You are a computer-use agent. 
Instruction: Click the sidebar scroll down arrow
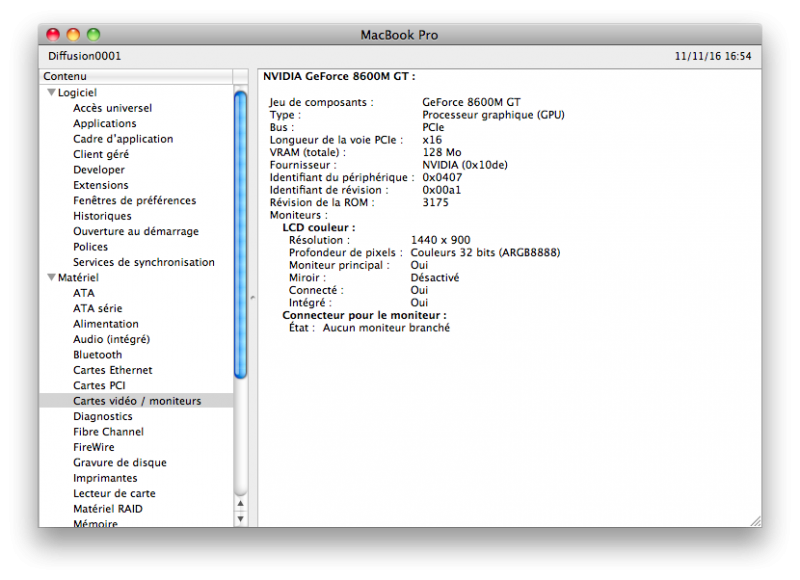pos(241,519)
